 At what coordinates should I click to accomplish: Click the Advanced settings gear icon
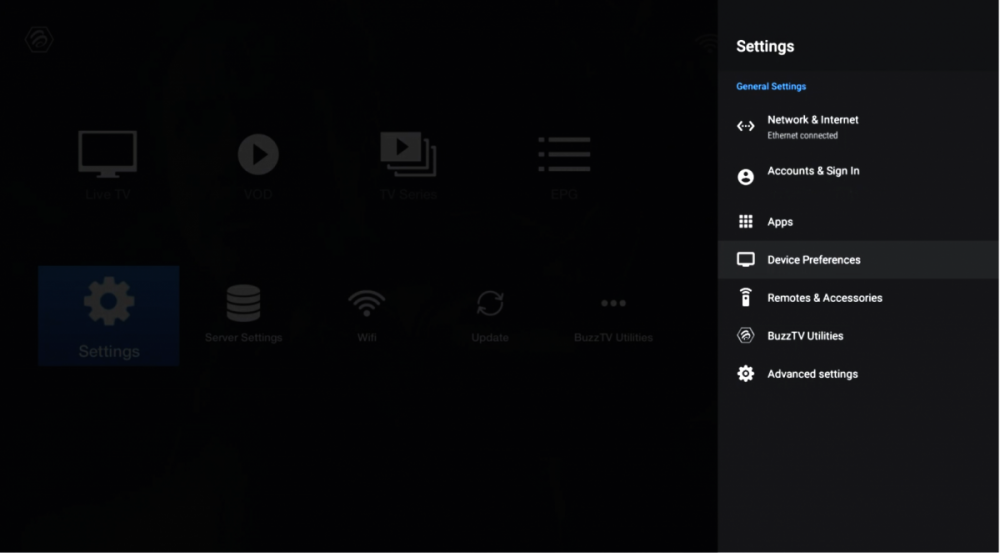click(745, 374)
